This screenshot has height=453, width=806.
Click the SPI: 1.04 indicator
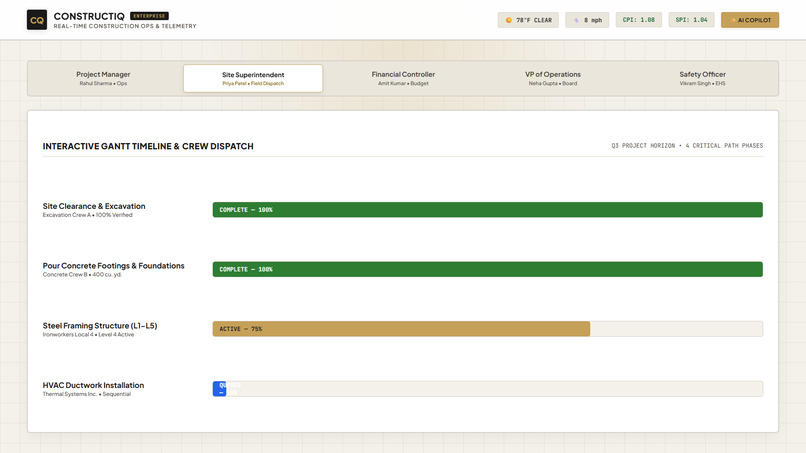coord(691,20)
